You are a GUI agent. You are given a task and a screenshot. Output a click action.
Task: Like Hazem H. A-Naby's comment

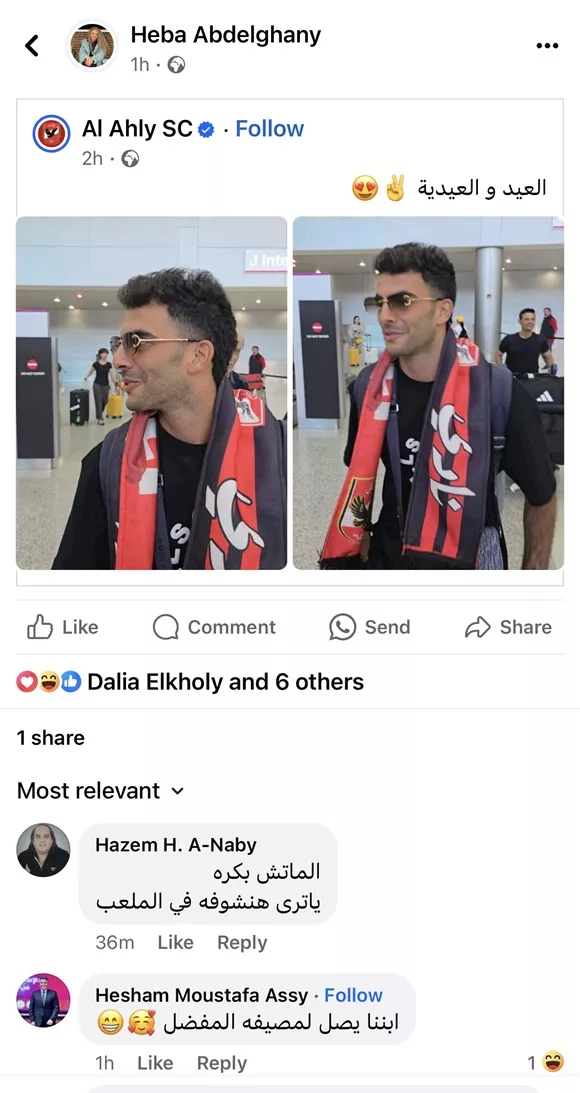(175, 942)
